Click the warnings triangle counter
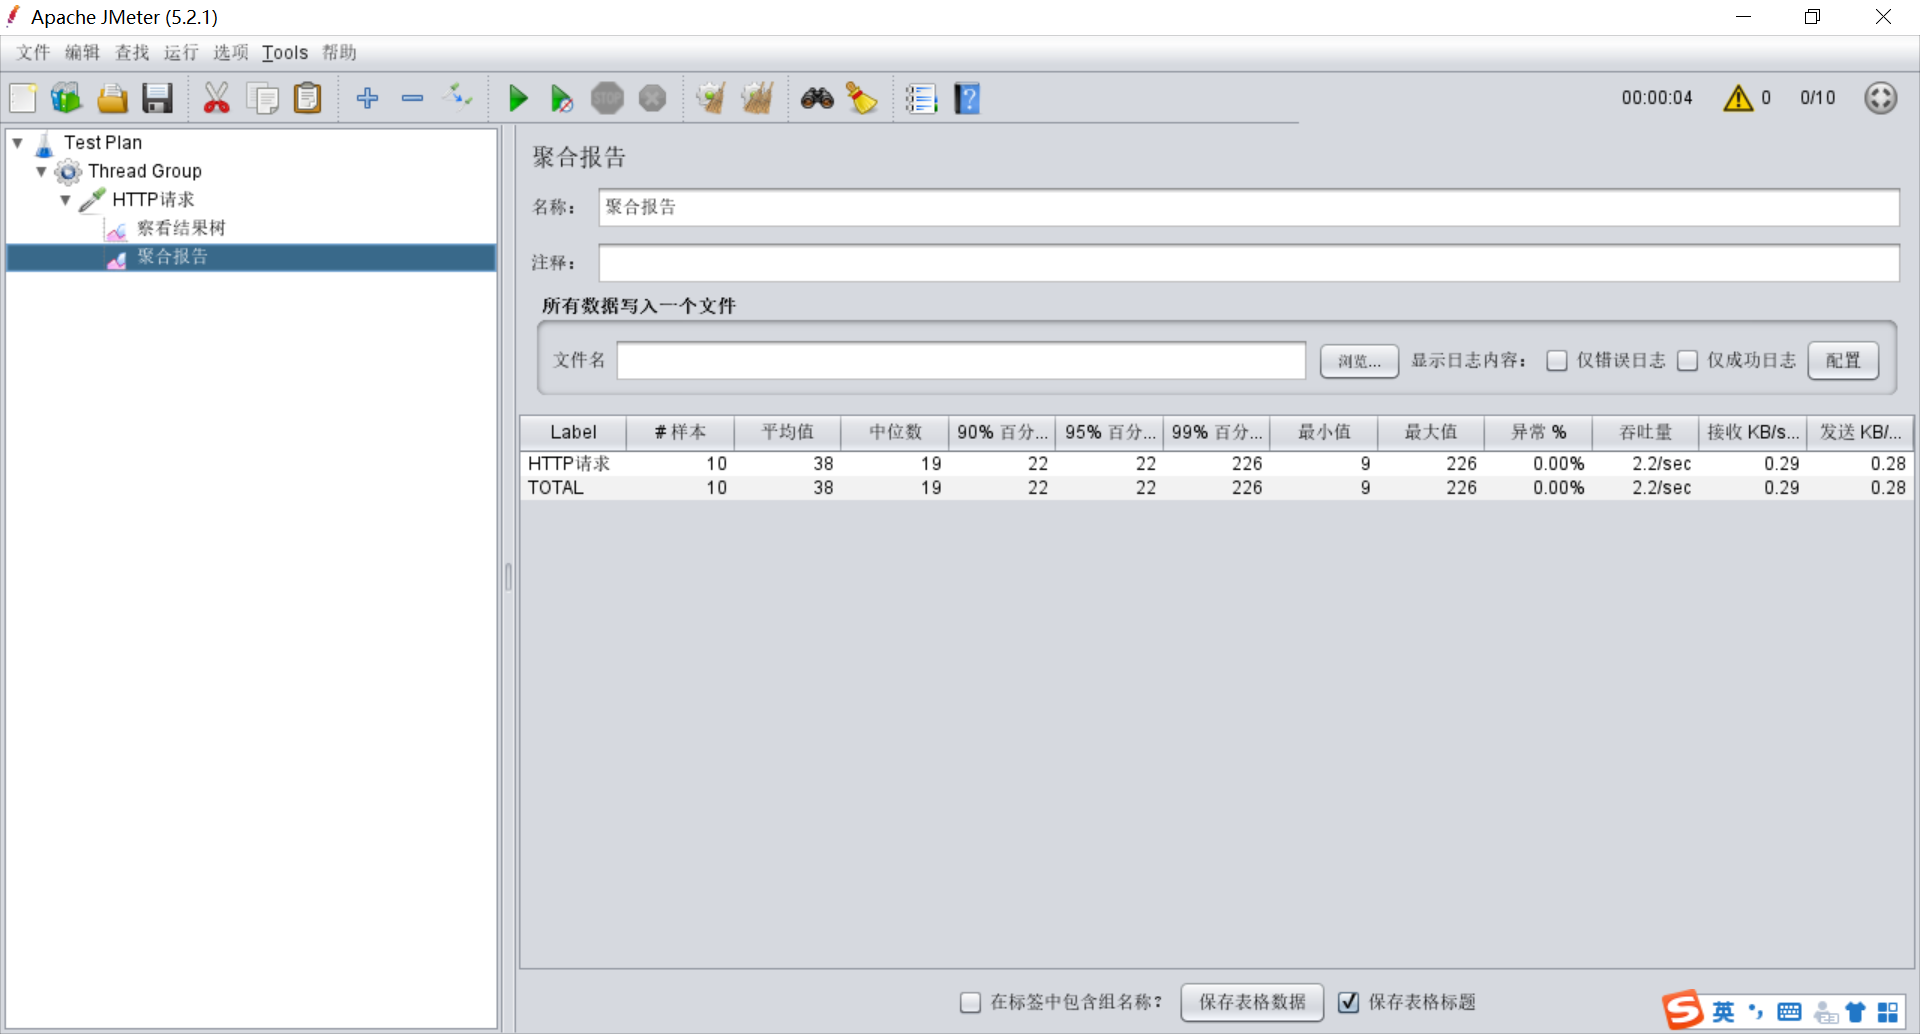Viewport: 1920px width, 1034px height. click(x=1738, y=98)
